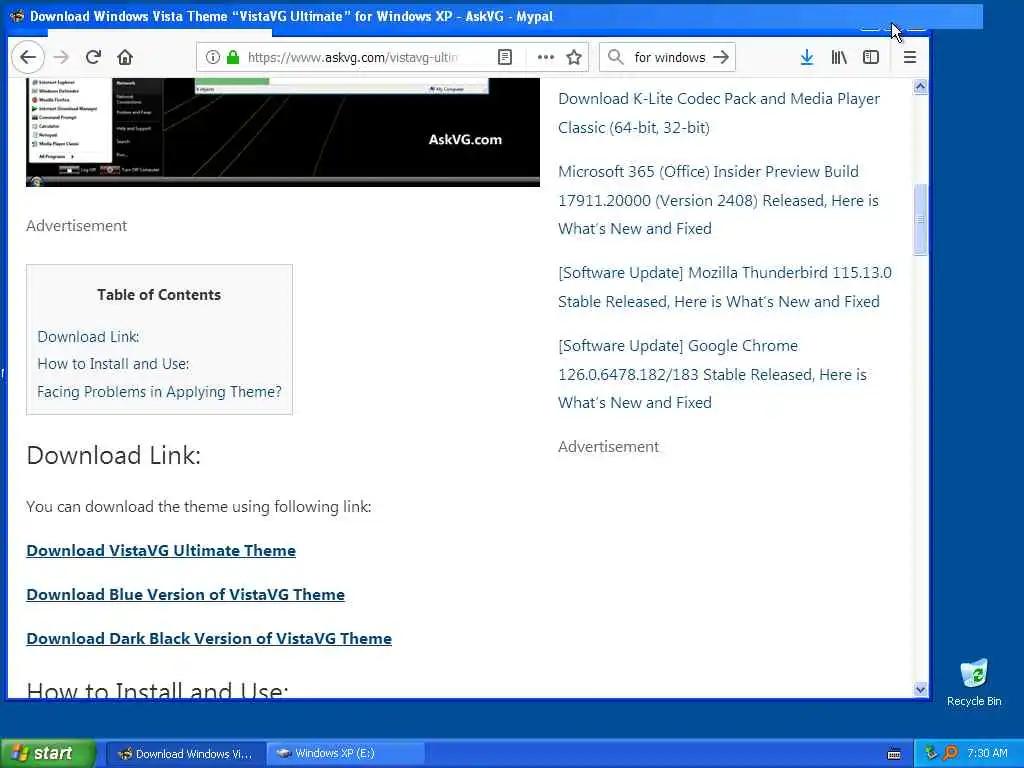
Task: Open the hamburger application menu
Action: coord(910,57)
